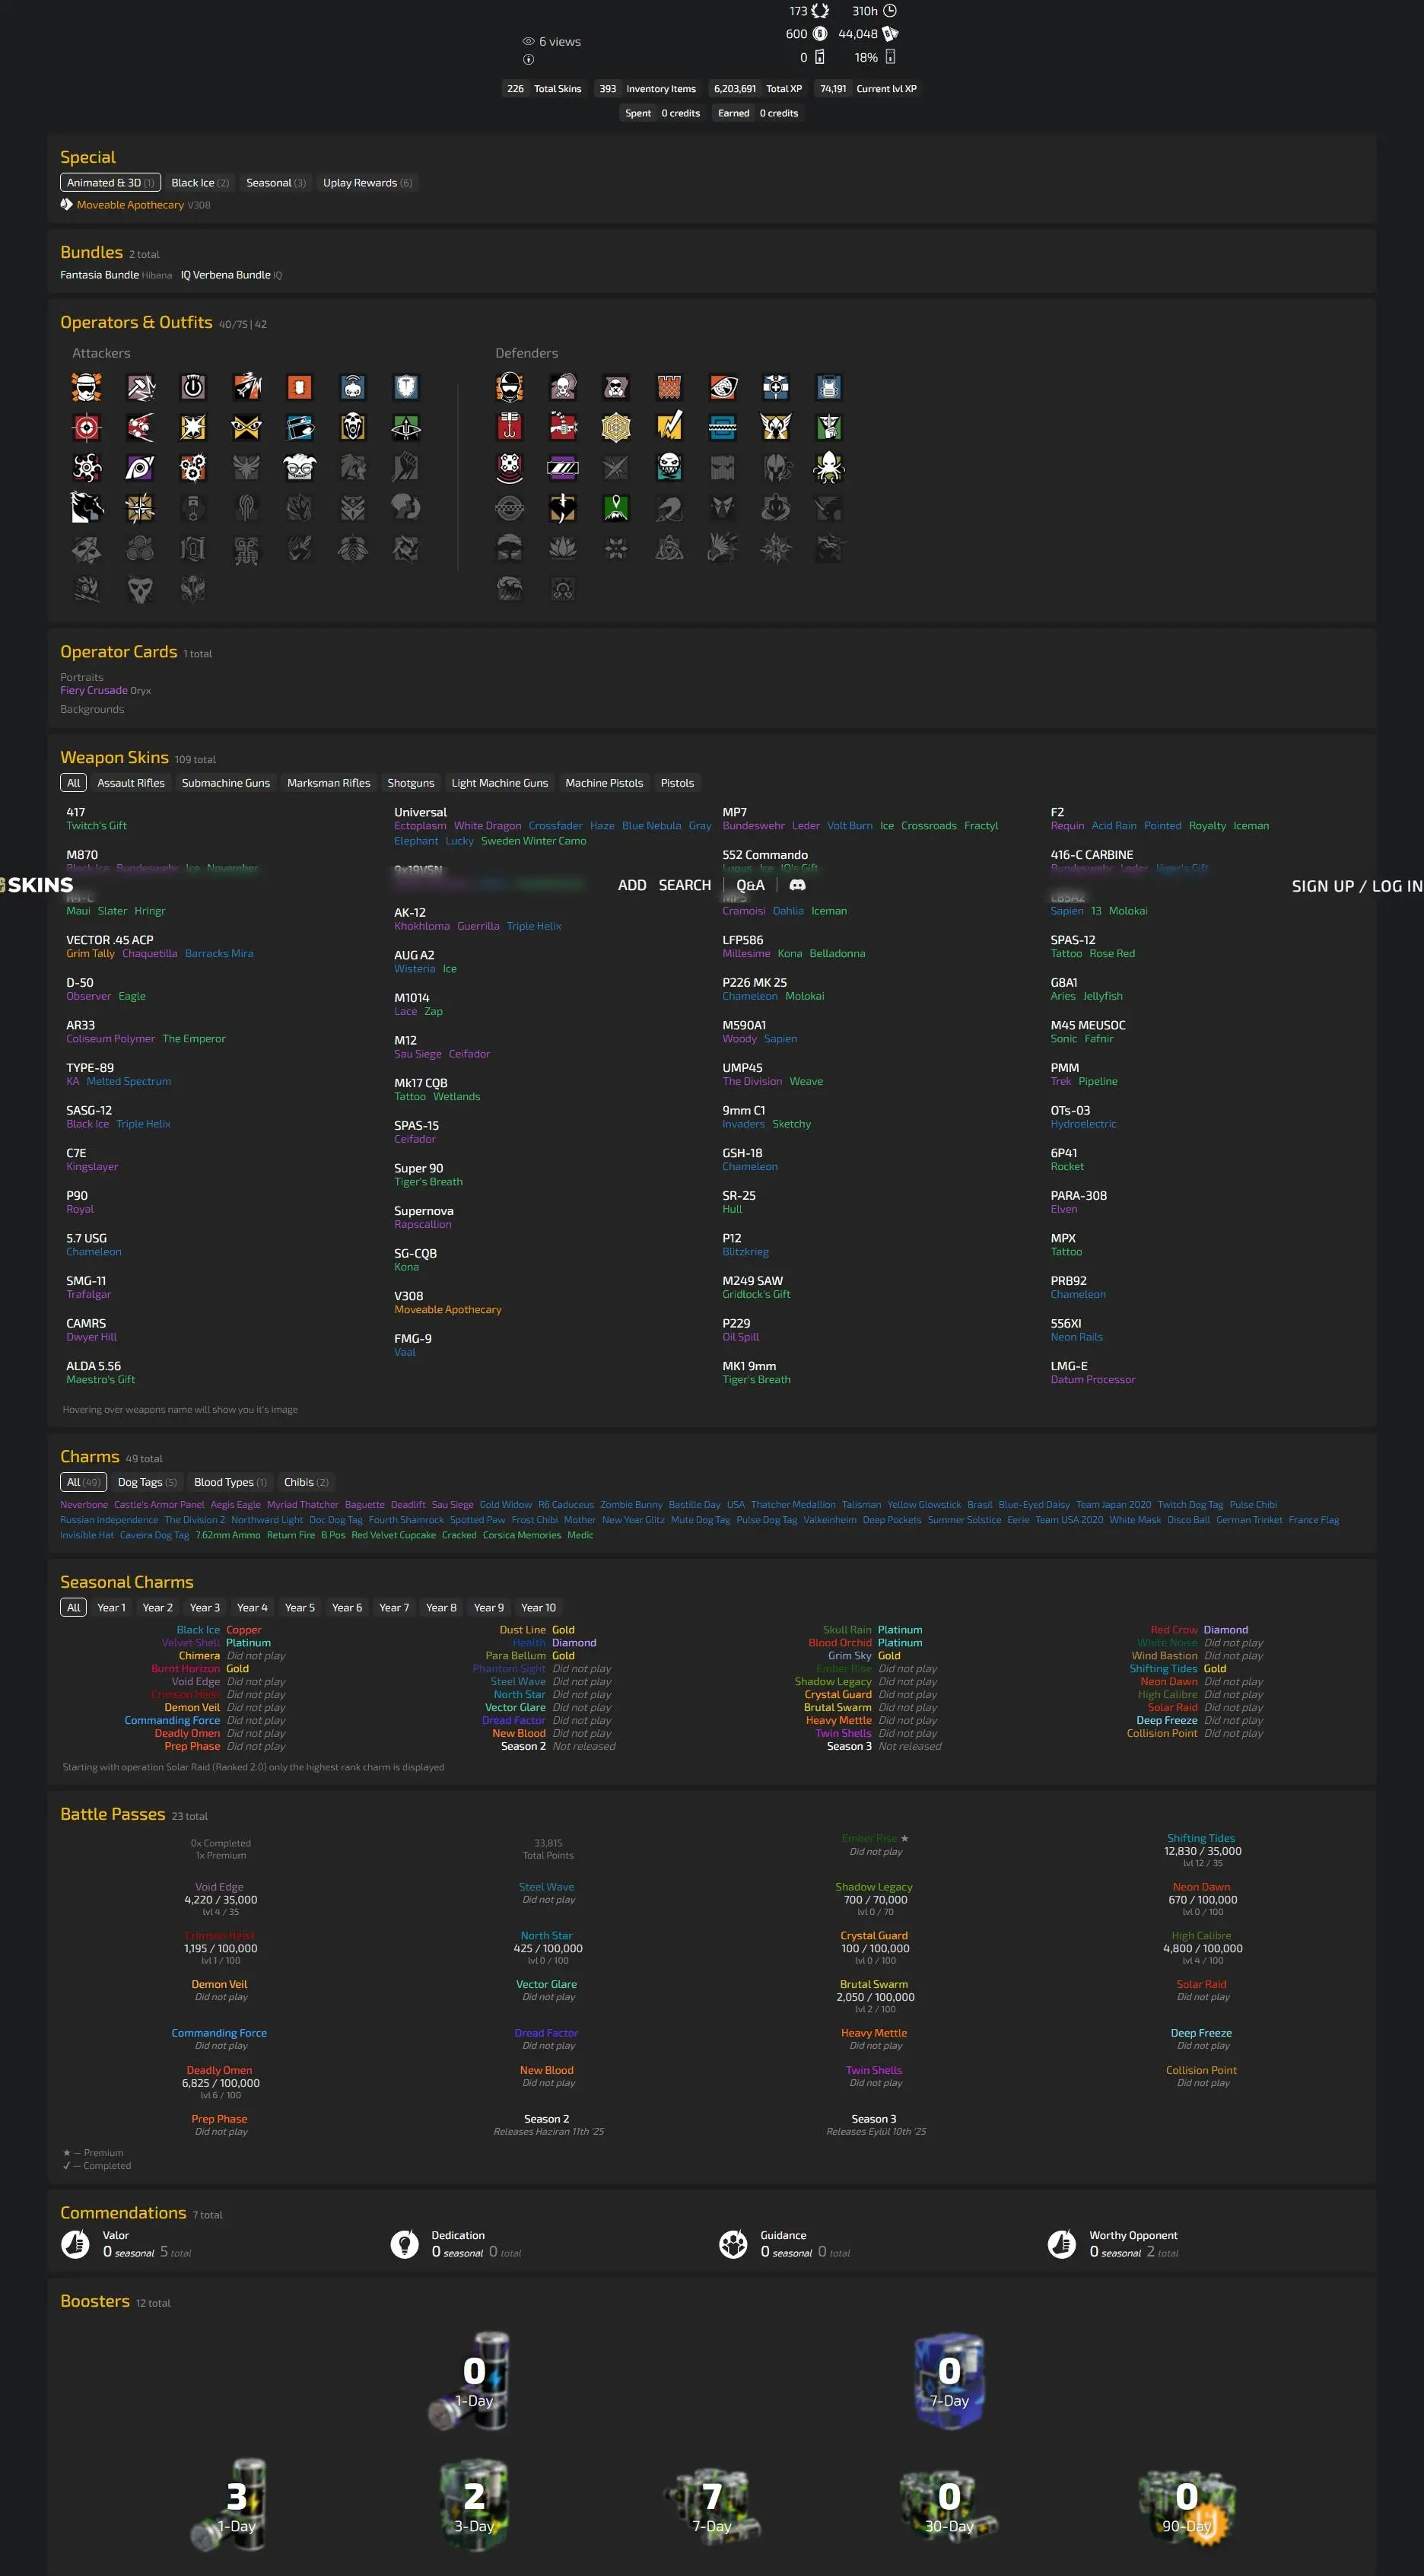Screen dimensions: 1424x2576
Task: Select the Light Machine Guns tab
Action: (500, 783)
